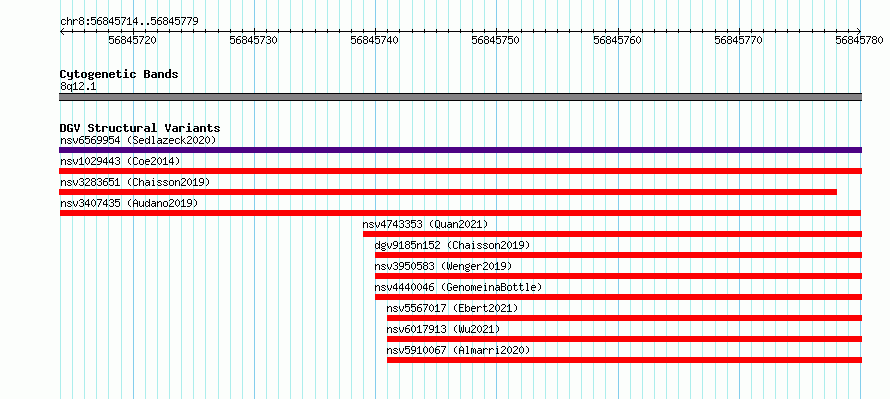This screenshot has width=890, height=399.
Task: Open nsv4743353 (Quan2021) variant label
Action: pyautogui.click(x=425, y=224)
